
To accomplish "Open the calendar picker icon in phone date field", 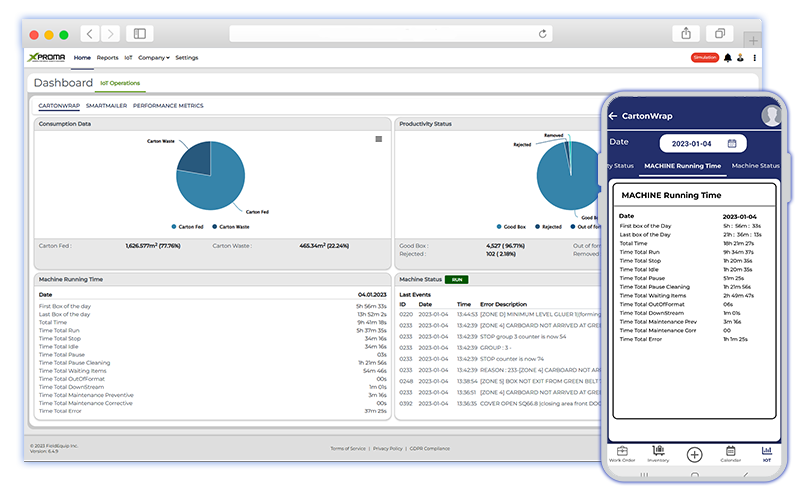I will 732,143.
